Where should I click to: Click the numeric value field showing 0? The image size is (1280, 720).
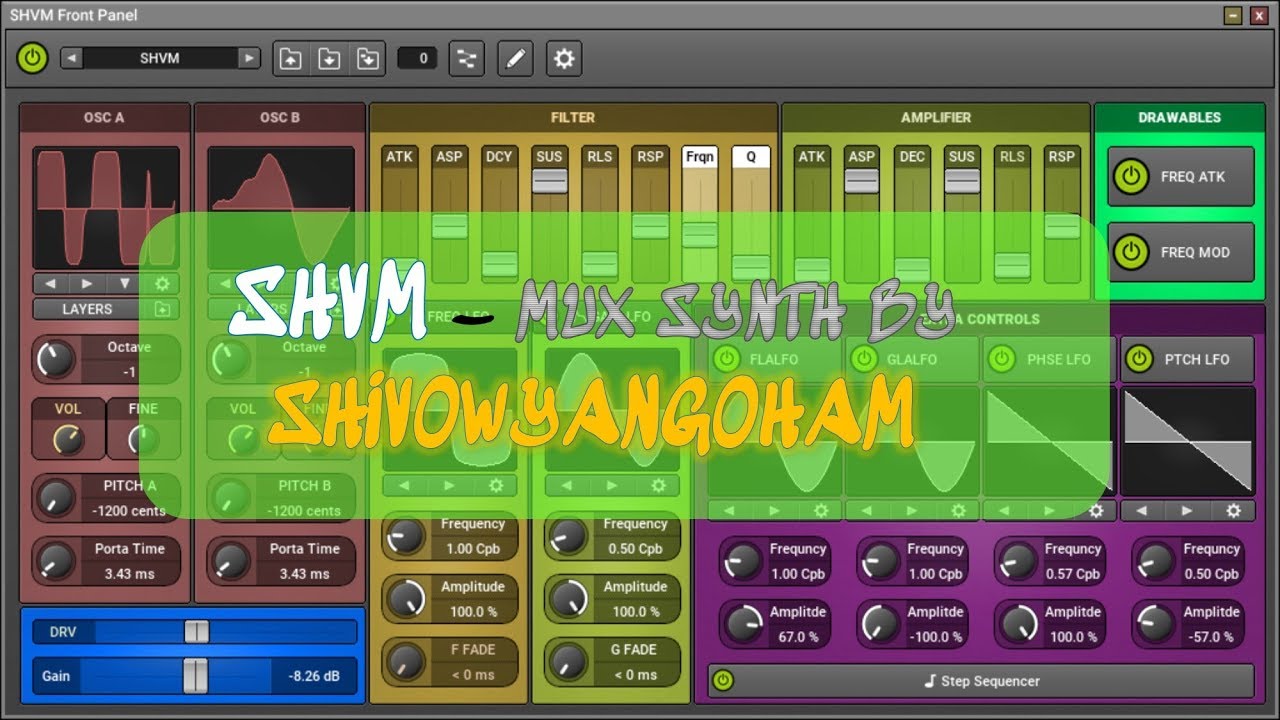417,58
